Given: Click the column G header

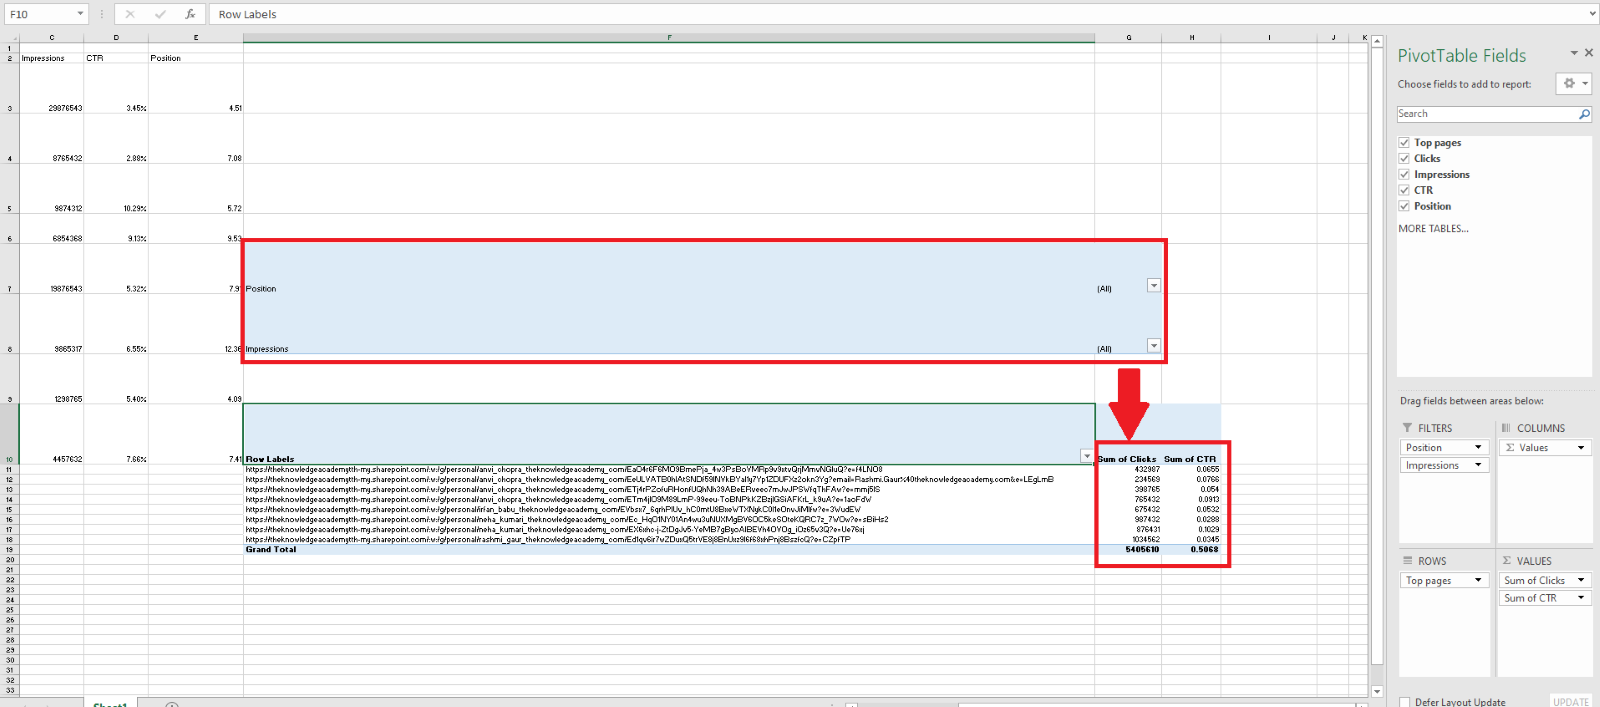Looking at the screenshot, I should [x=1129, y=38].
